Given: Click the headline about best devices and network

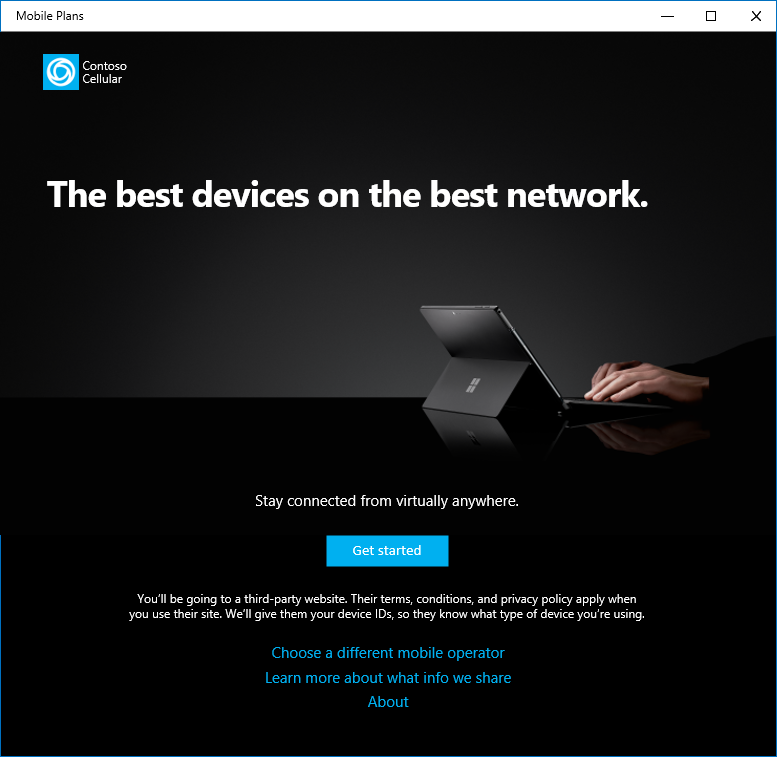Looking at the screenshot, I should coord(347,194).
